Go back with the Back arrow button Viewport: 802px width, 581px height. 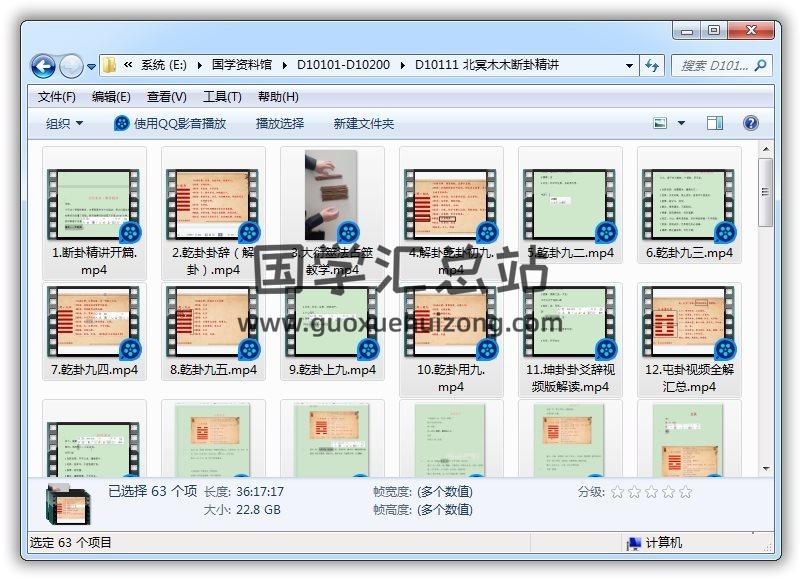pyautogui.click(x=43, y=66)
